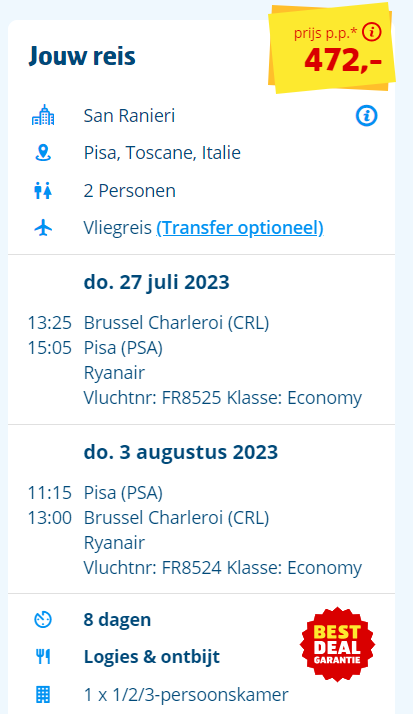Click flight number FR8525 line

click(223, 398)
